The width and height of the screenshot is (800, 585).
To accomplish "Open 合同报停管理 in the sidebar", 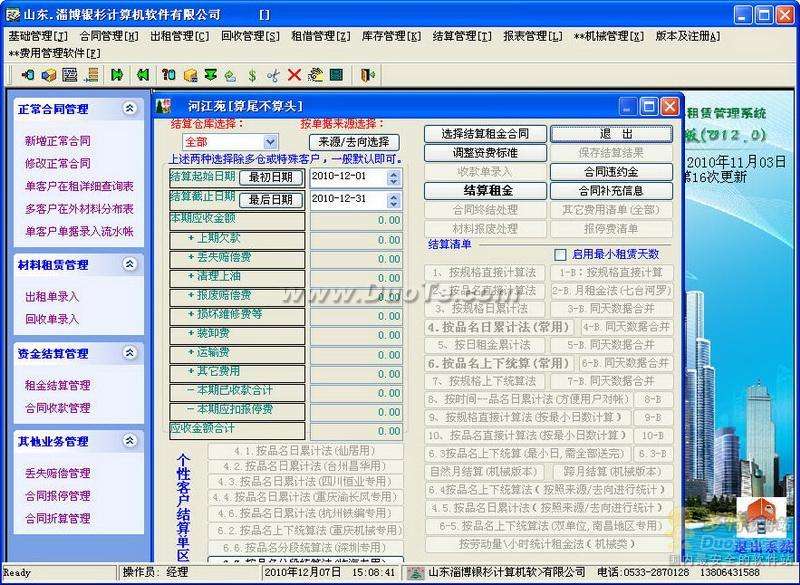I will [x=58, y=495].
